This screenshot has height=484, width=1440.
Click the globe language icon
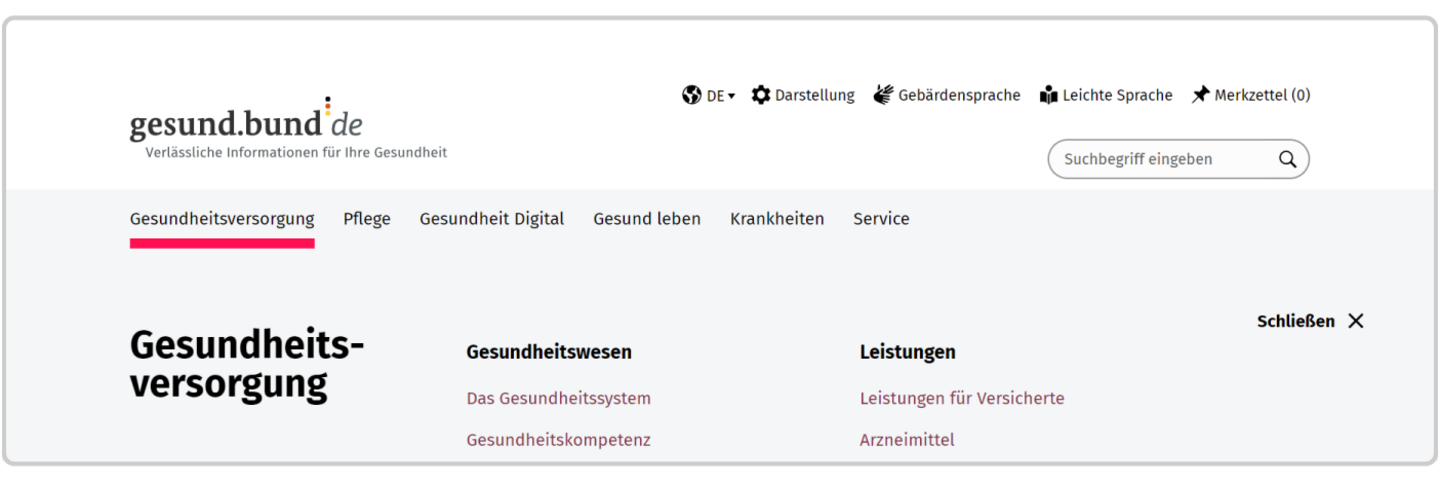point(691,95)
